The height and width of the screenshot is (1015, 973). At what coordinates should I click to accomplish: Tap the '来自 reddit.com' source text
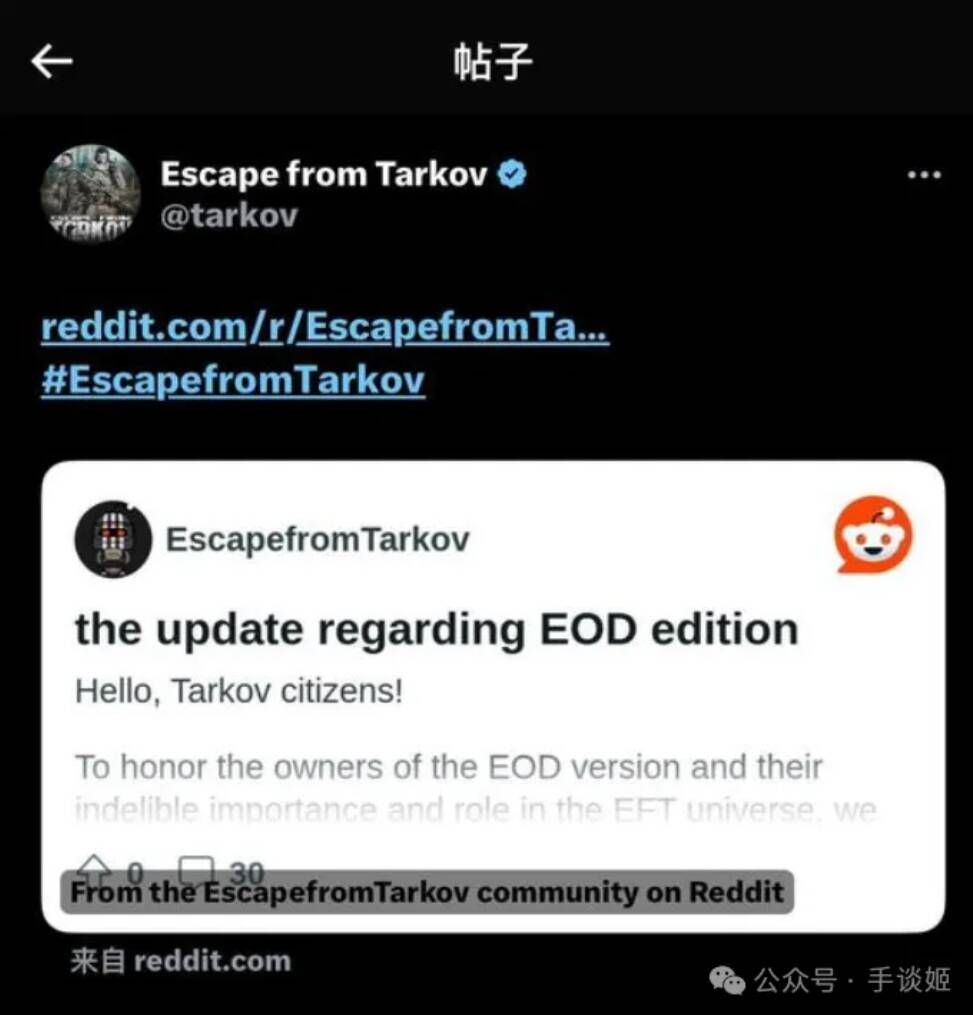coord(181,961)
